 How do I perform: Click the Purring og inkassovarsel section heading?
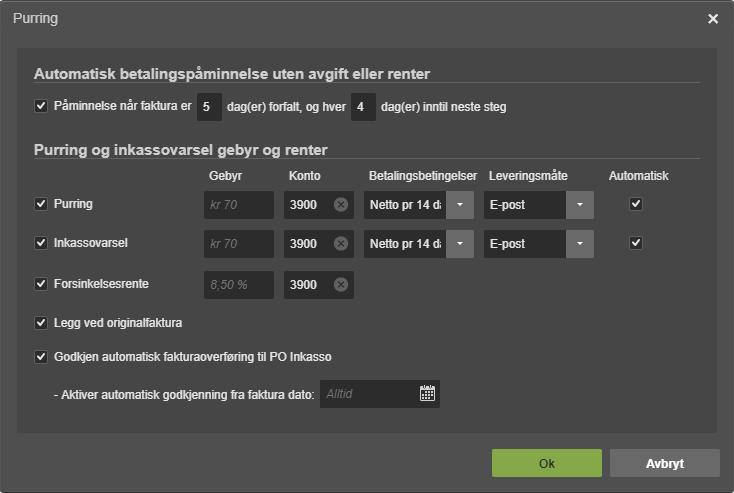tap(181, 150)
